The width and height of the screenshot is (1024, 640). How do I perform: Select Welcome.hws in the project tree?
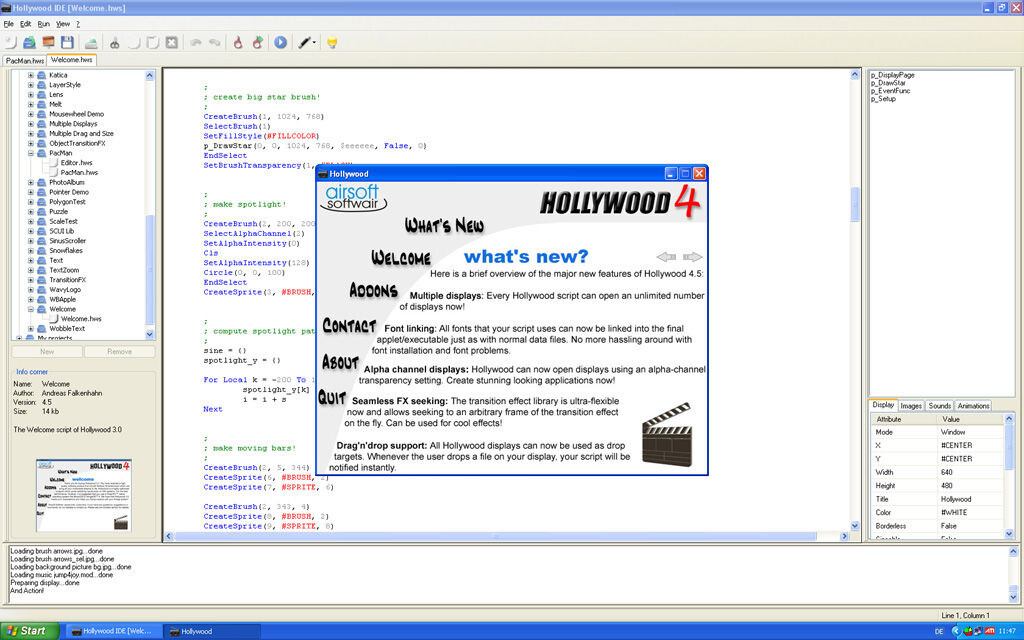81,319
